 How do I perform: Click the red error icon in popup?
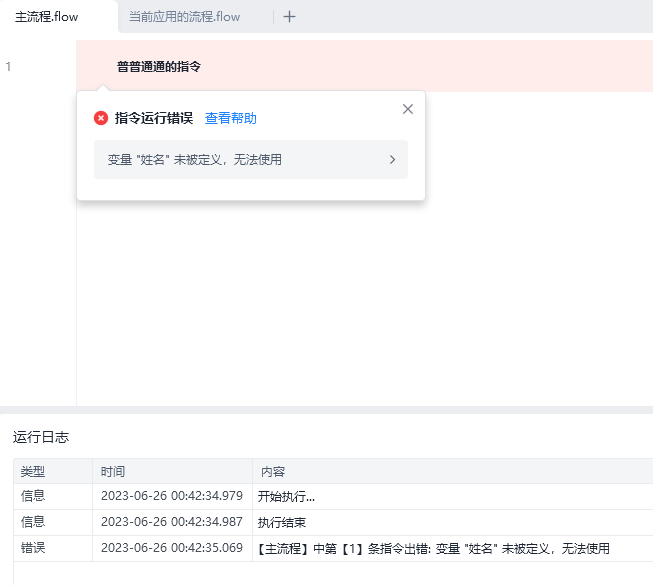coord(101,118)
